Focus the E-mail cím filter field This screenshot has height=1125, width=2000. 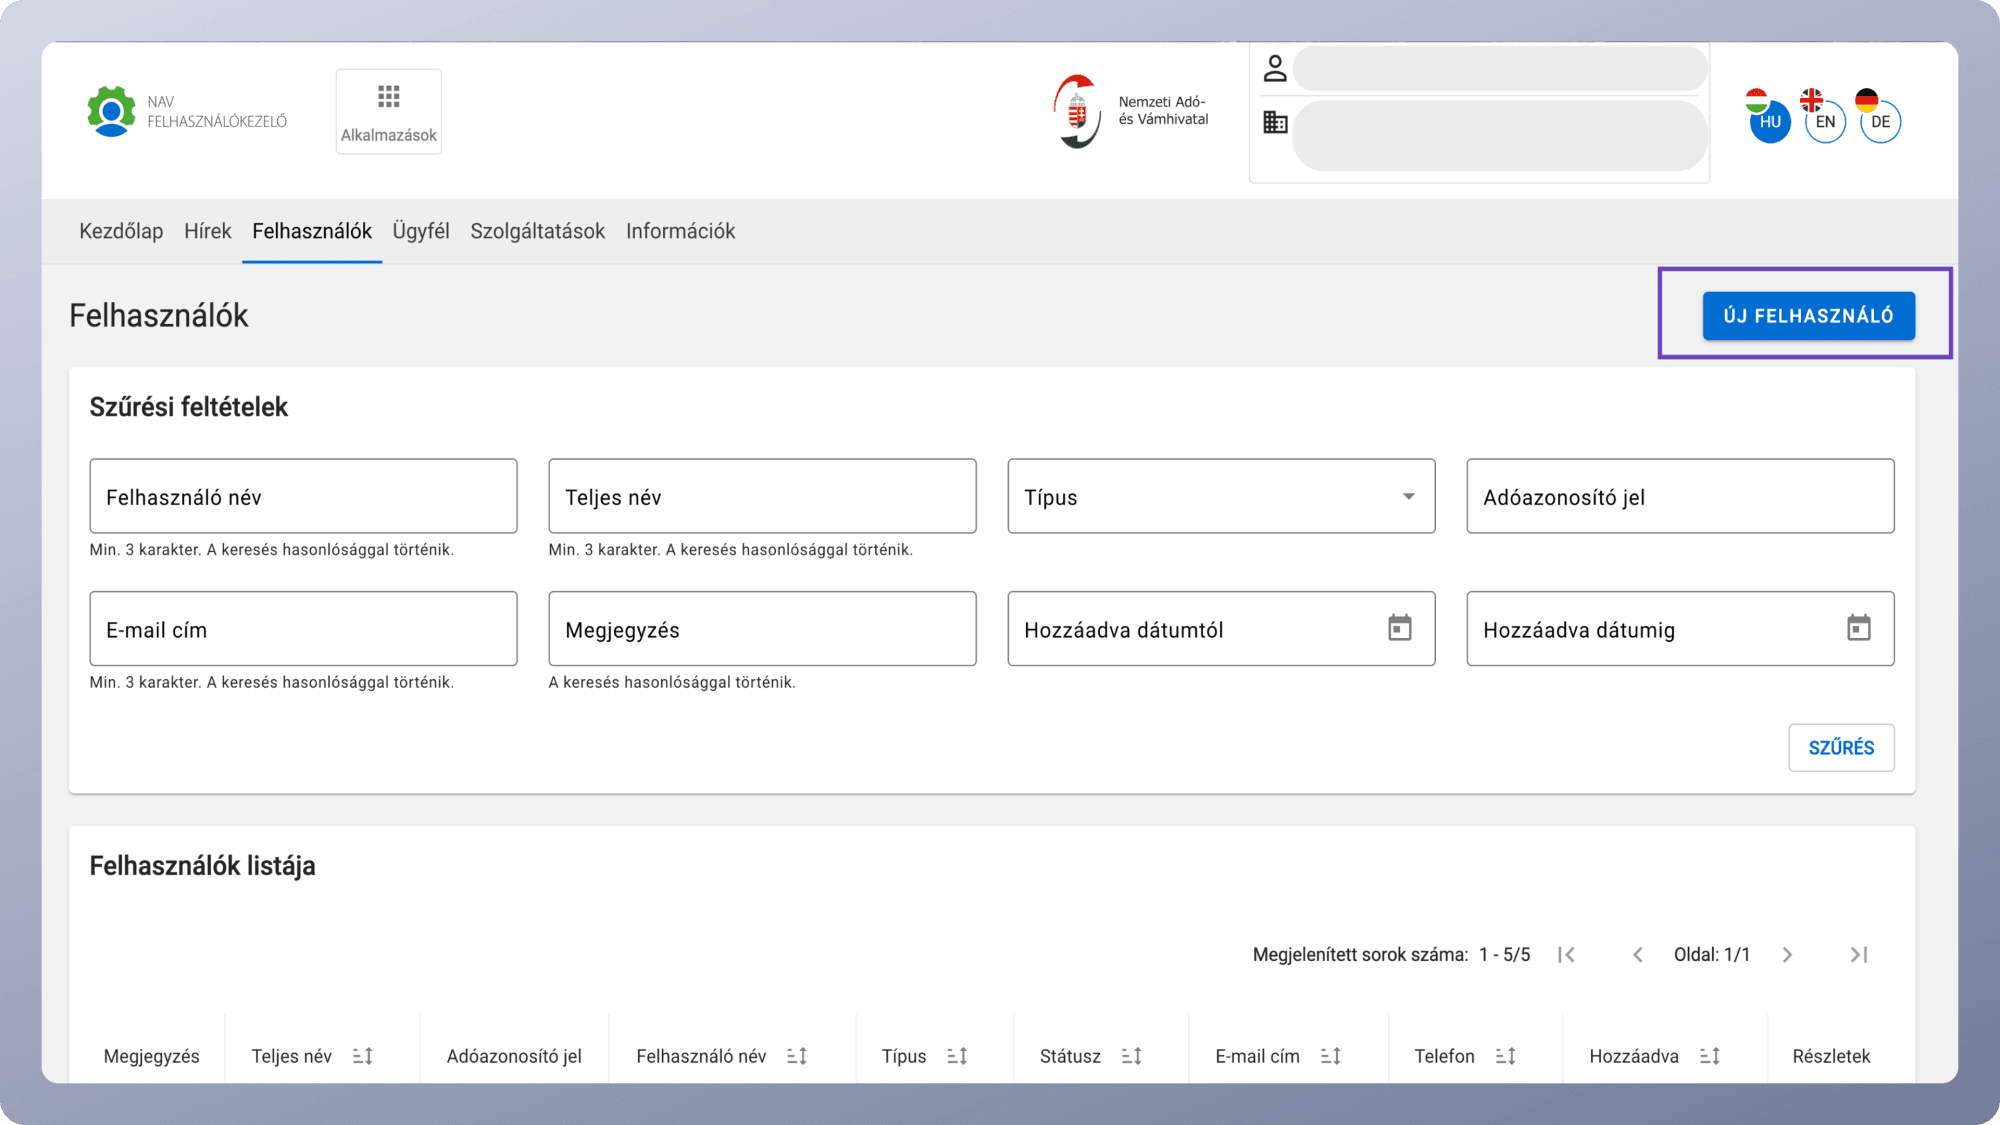point(303,628)
